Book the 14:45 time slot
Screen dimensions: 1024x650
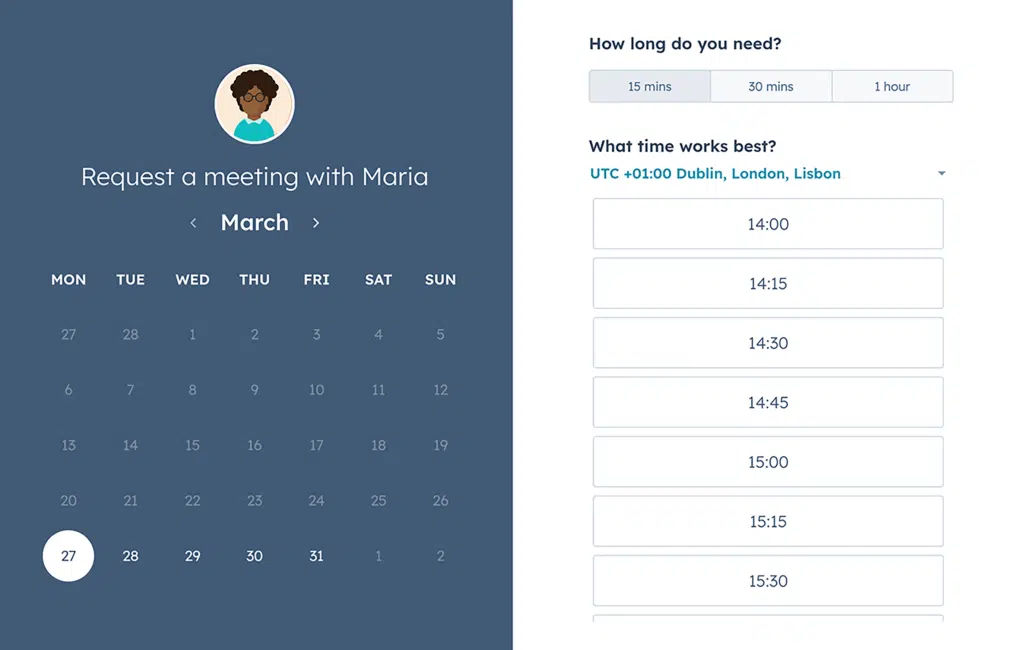[768, 403]
